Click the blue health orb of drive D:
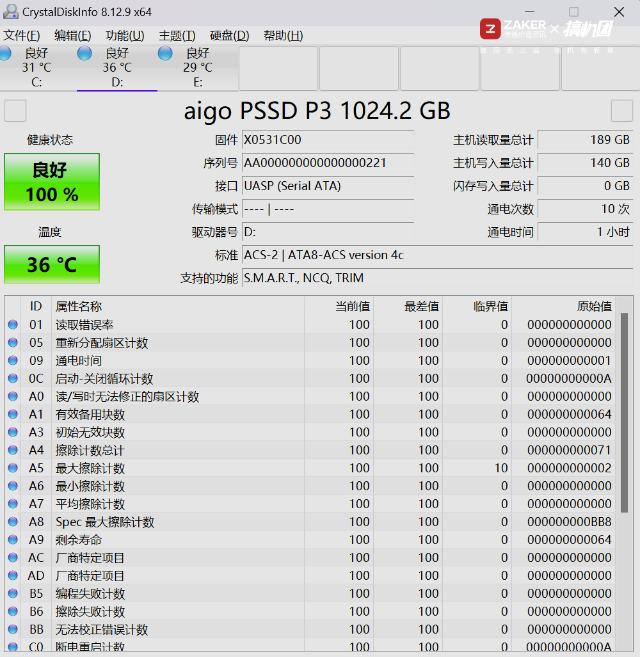The height and width of the screenshot is (657, 640). (x=85, y=54)
